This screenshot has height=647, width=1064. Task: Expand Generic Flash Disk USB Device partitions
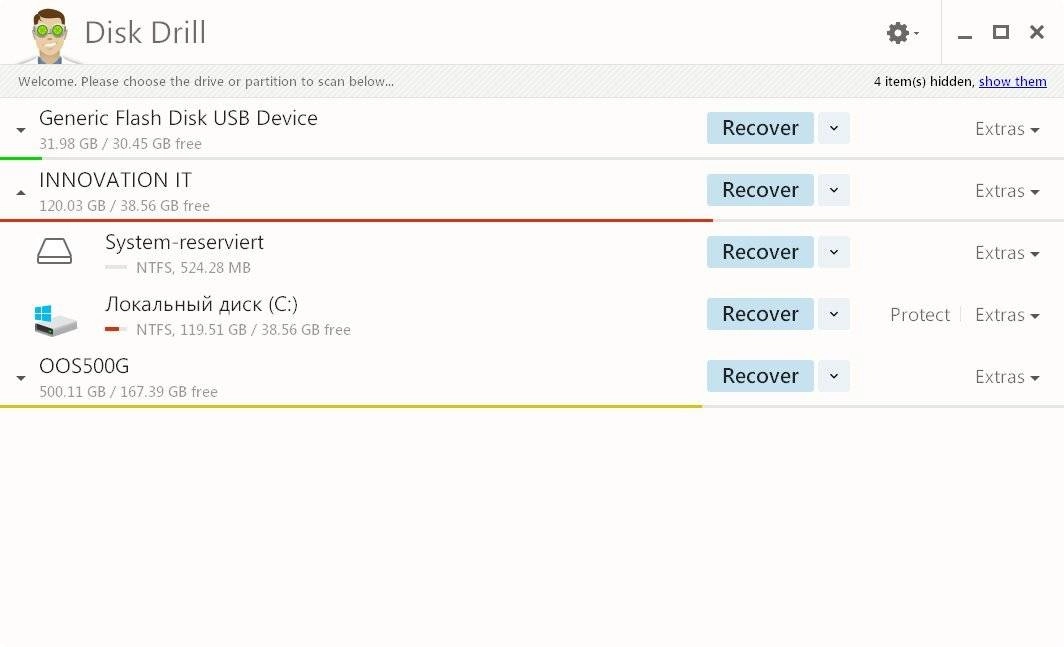tap(21, 130)
